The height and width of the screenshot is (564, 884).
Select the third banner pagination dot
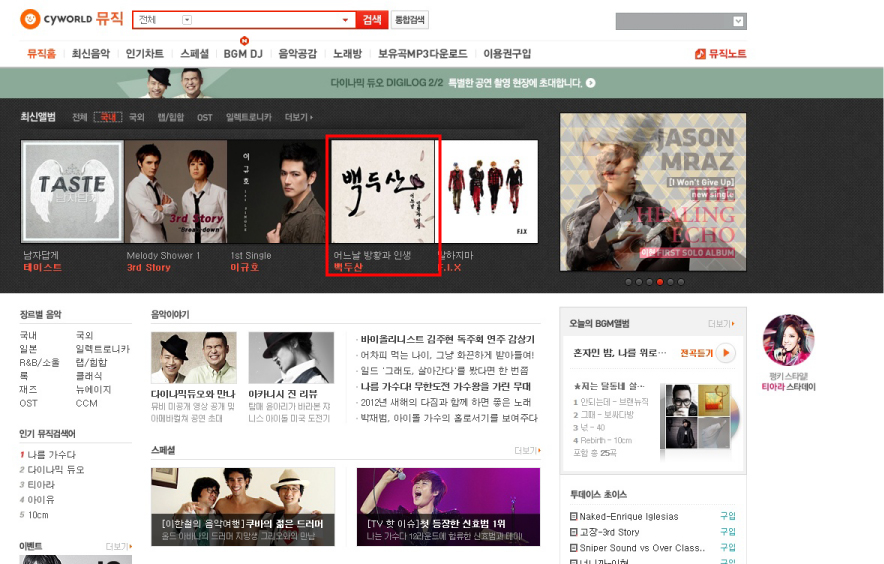pos(649,282)
